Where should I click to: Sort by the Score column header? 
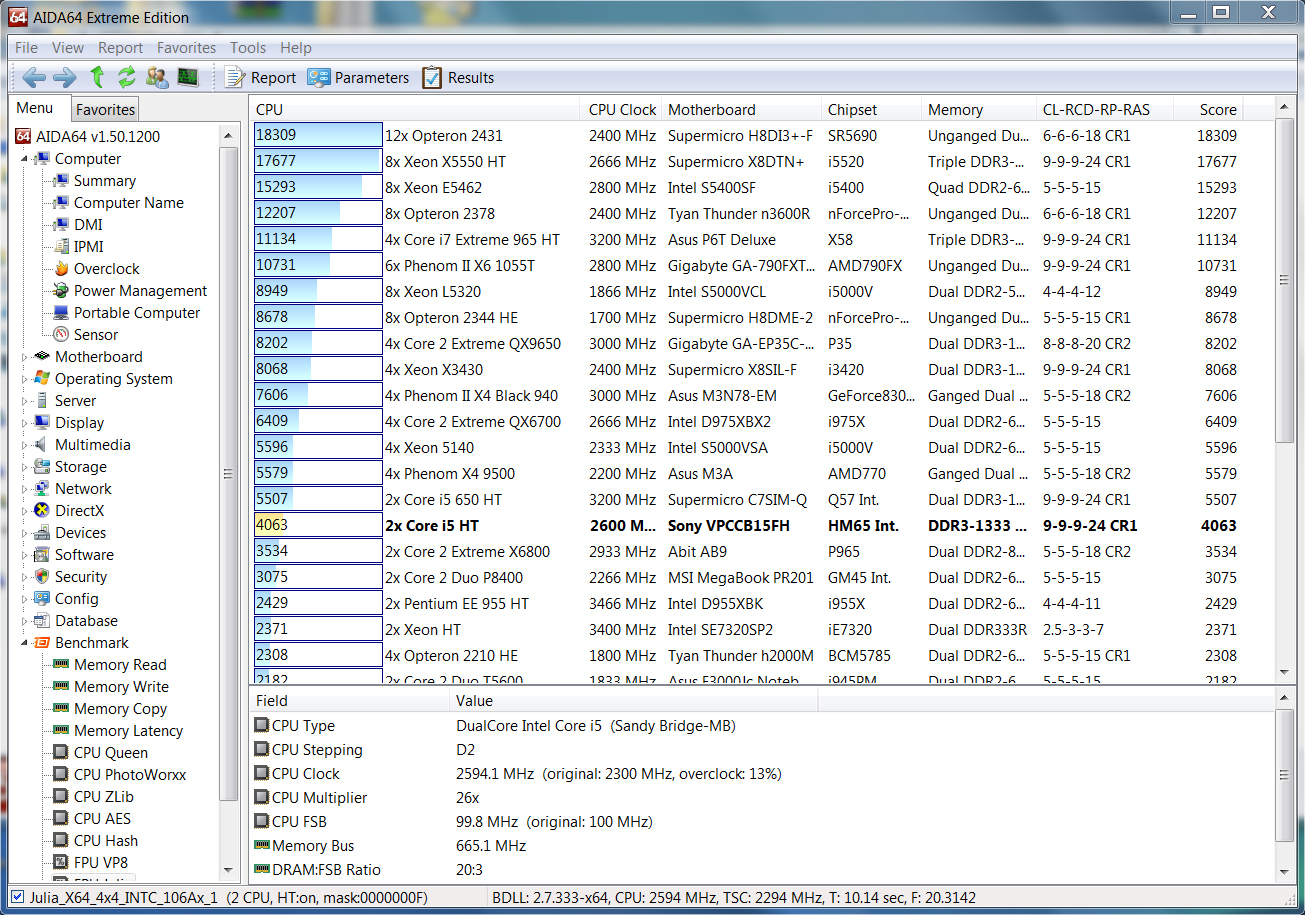pos(1209,110)
